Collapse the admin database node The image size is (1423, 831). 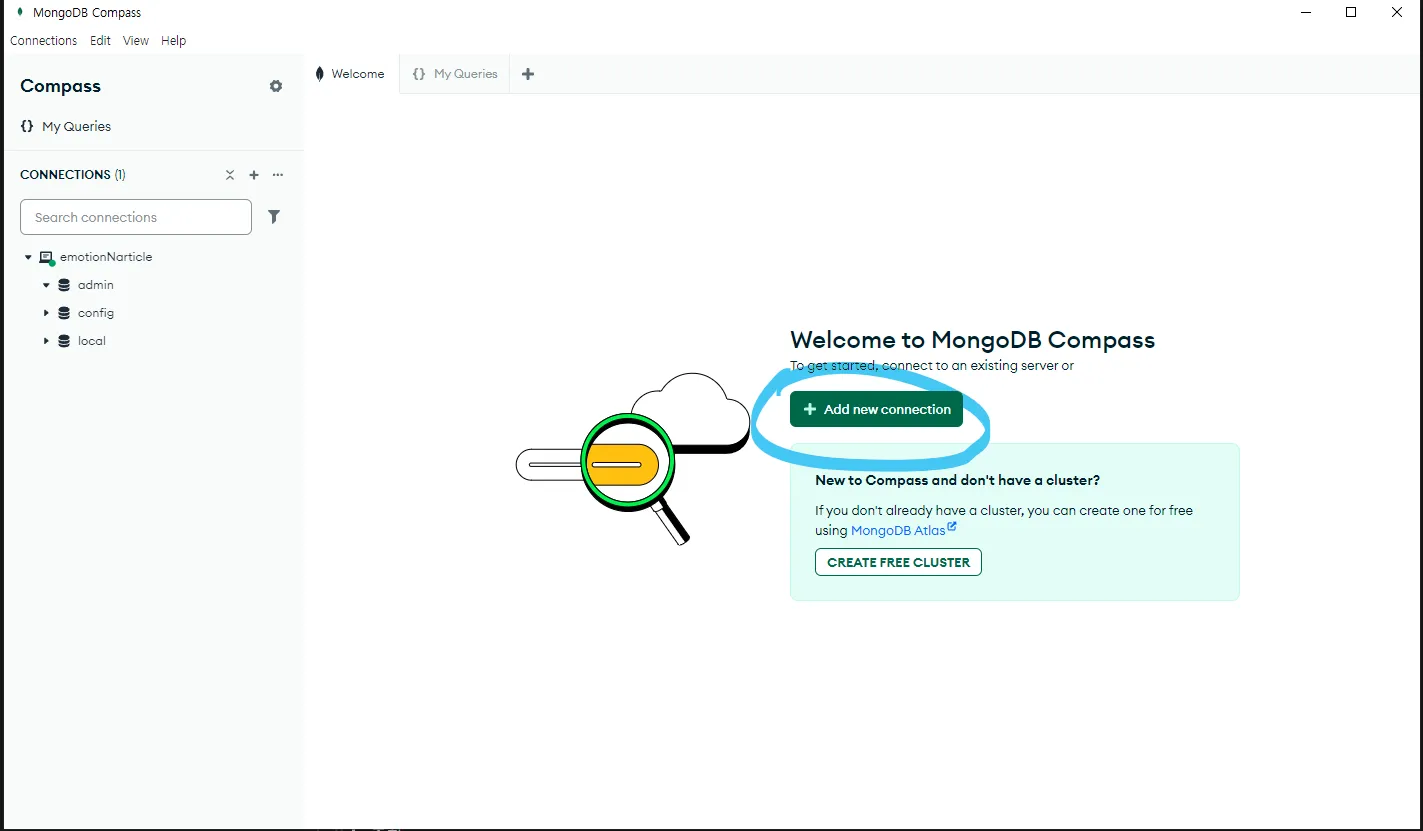pos(46,285)
